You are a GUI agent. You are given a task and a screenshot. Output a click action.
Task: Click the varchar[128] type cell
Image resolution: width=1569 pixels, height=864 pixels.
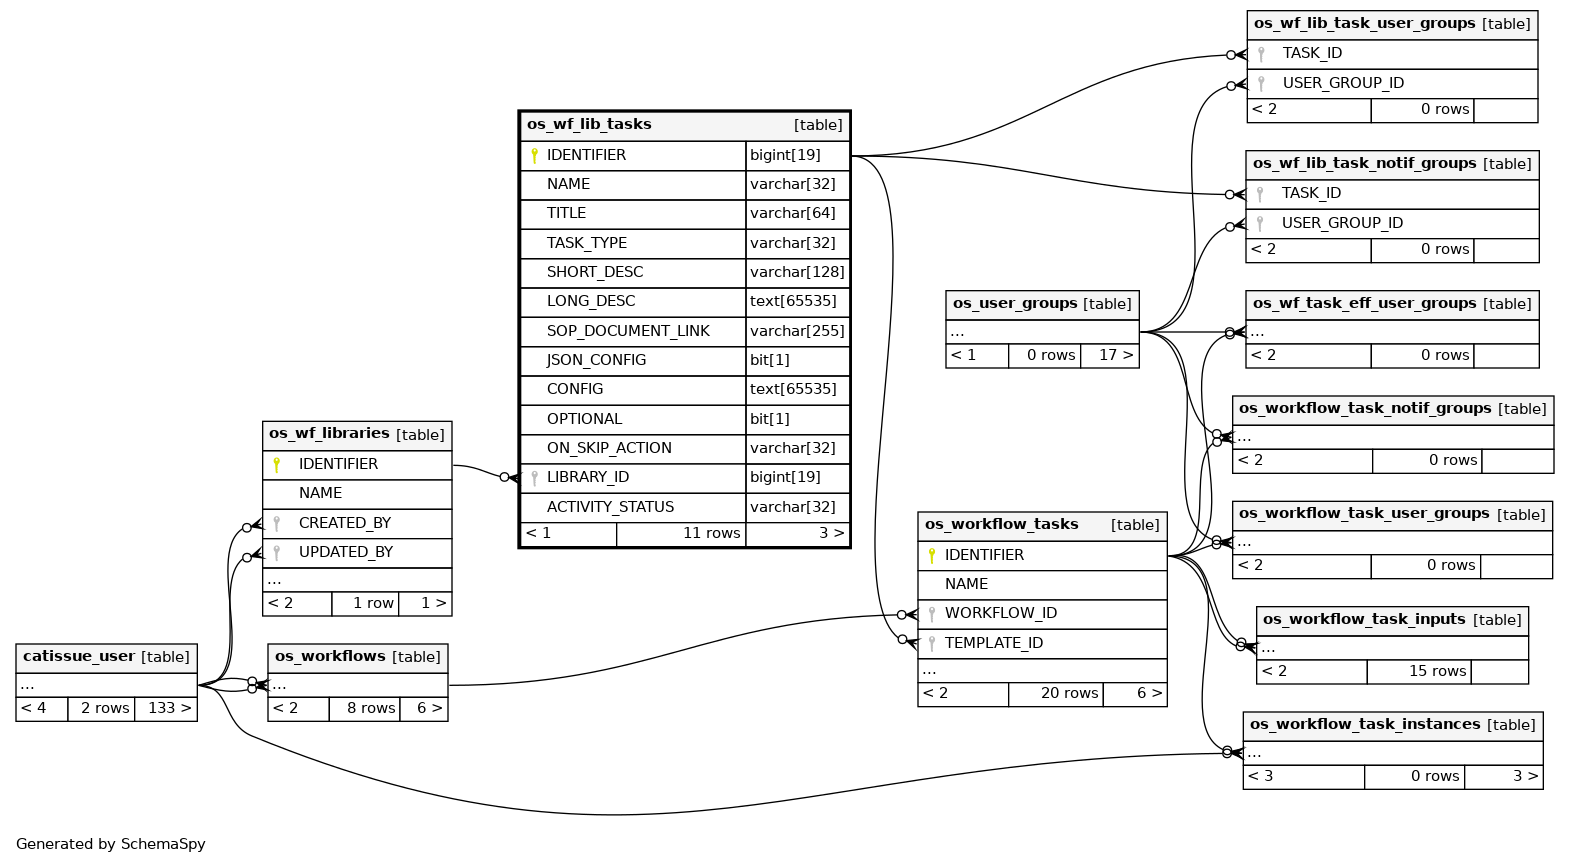point(798,273)
